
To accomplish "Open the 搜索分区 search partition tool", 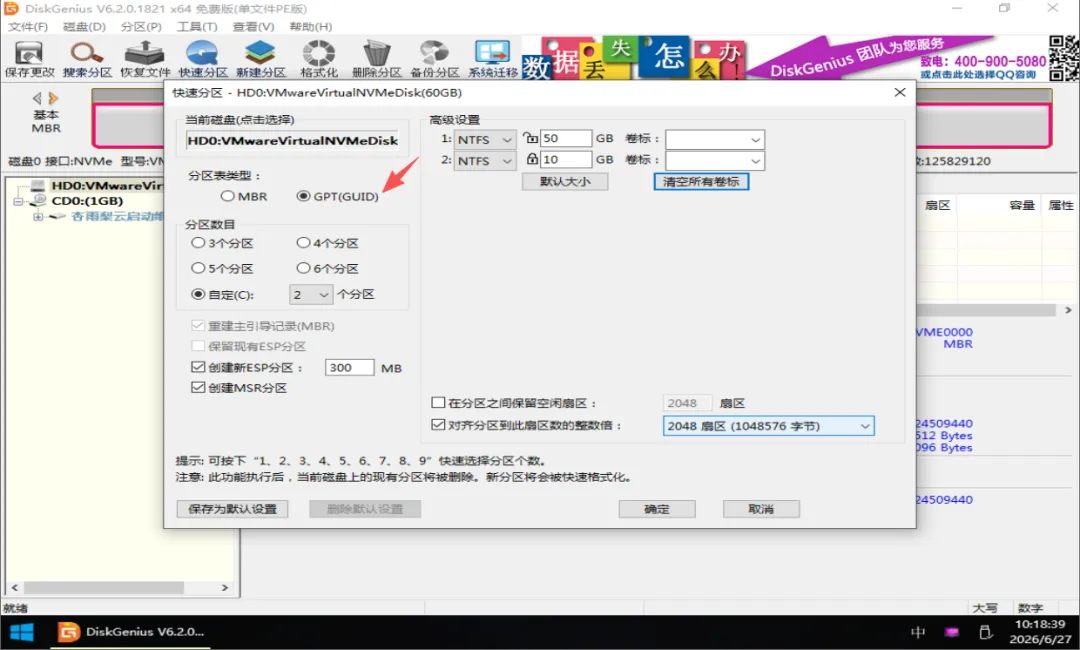I will click(87, 59).
